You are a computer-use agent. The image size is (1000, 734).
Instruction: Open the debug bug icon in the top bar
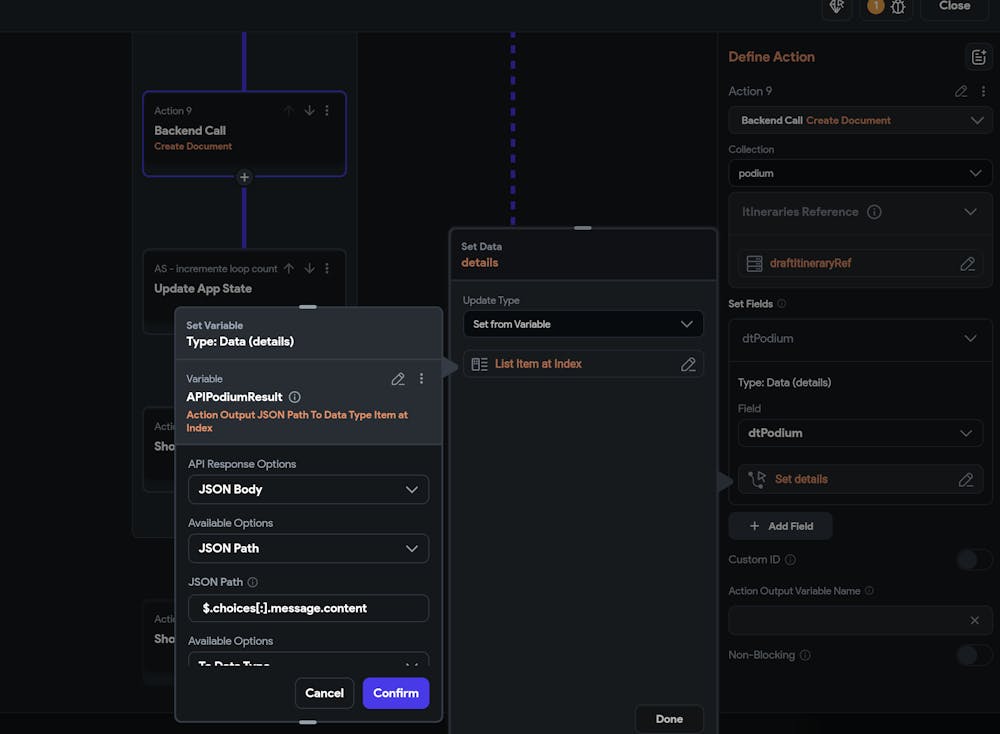[898, 7]
